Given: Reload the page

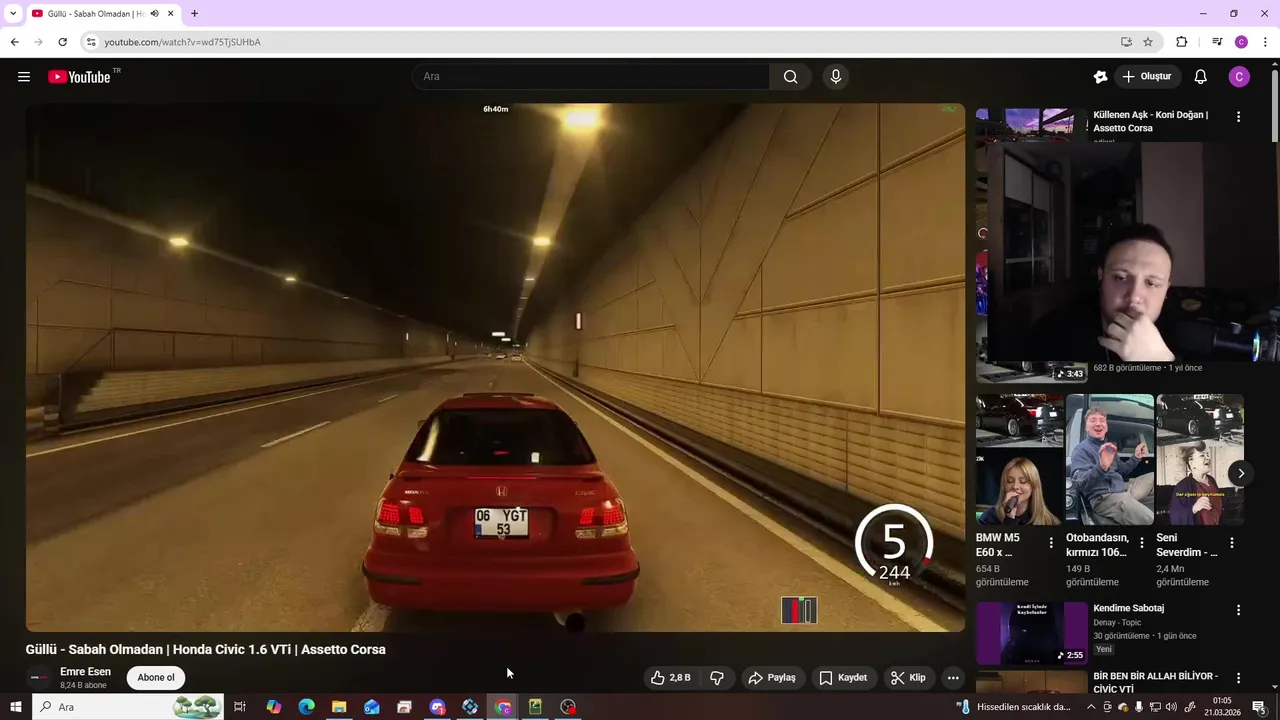Looking at the screenshot, I should click(62, 42).
